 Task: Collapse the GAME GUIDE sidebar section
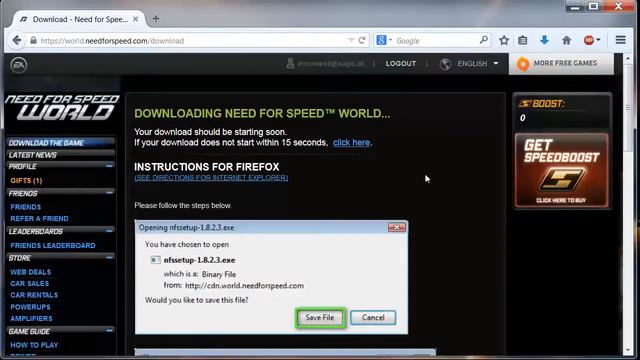coord(109,331)
